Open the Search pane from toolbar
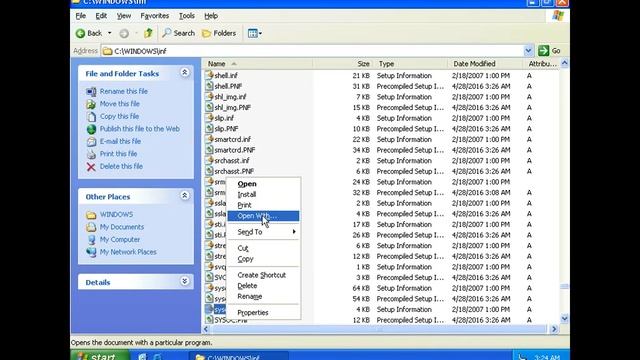640x360 pixels. [178, 33]
